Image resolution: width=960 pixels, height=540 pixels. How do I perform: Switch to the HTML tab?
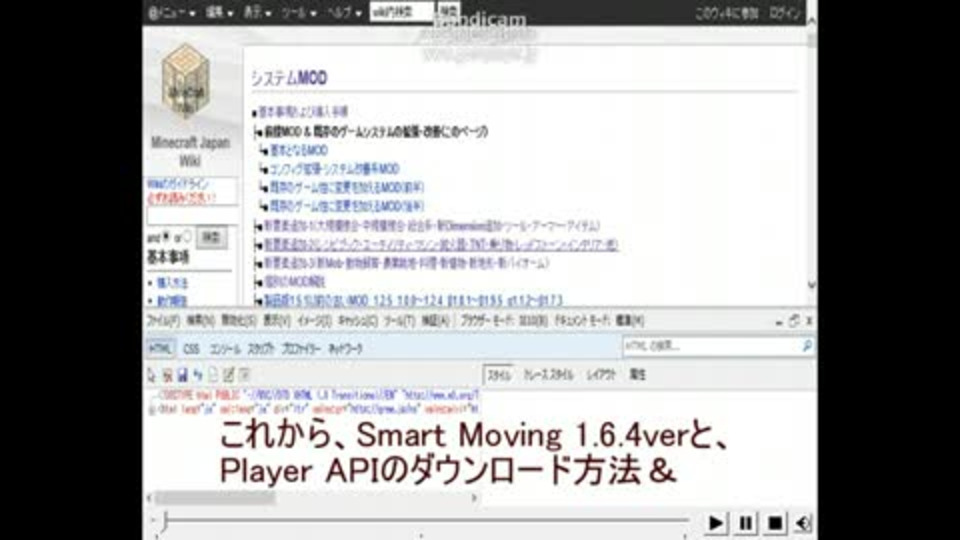160,348
